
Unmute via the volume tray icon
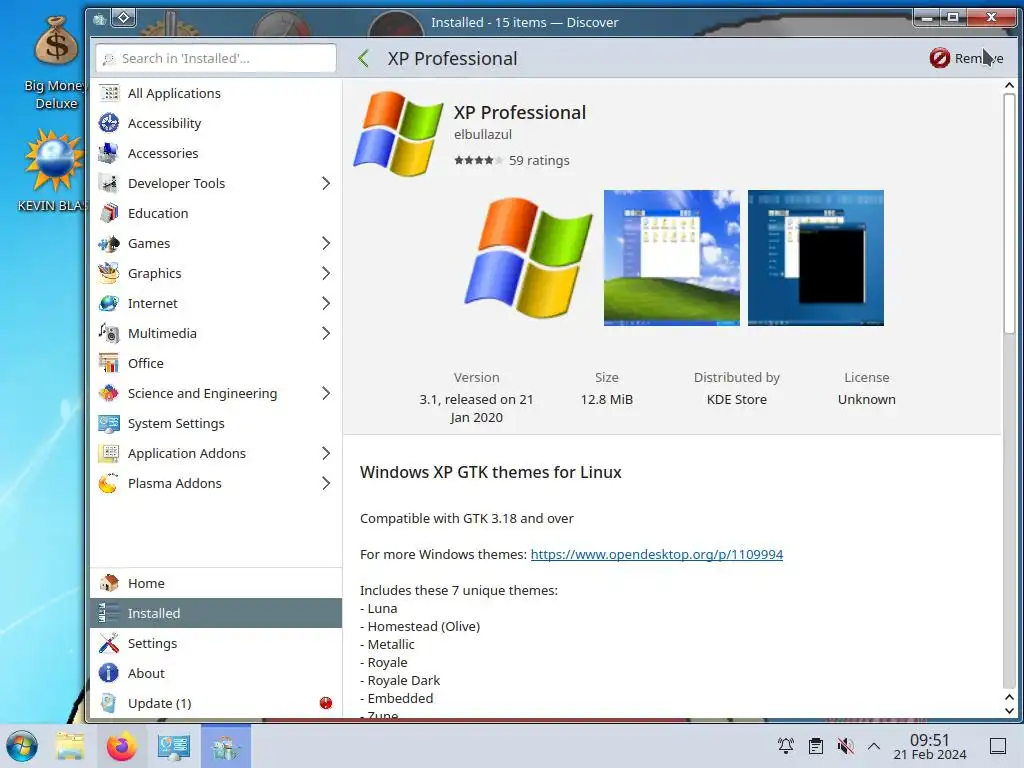(x=845, y=746)
